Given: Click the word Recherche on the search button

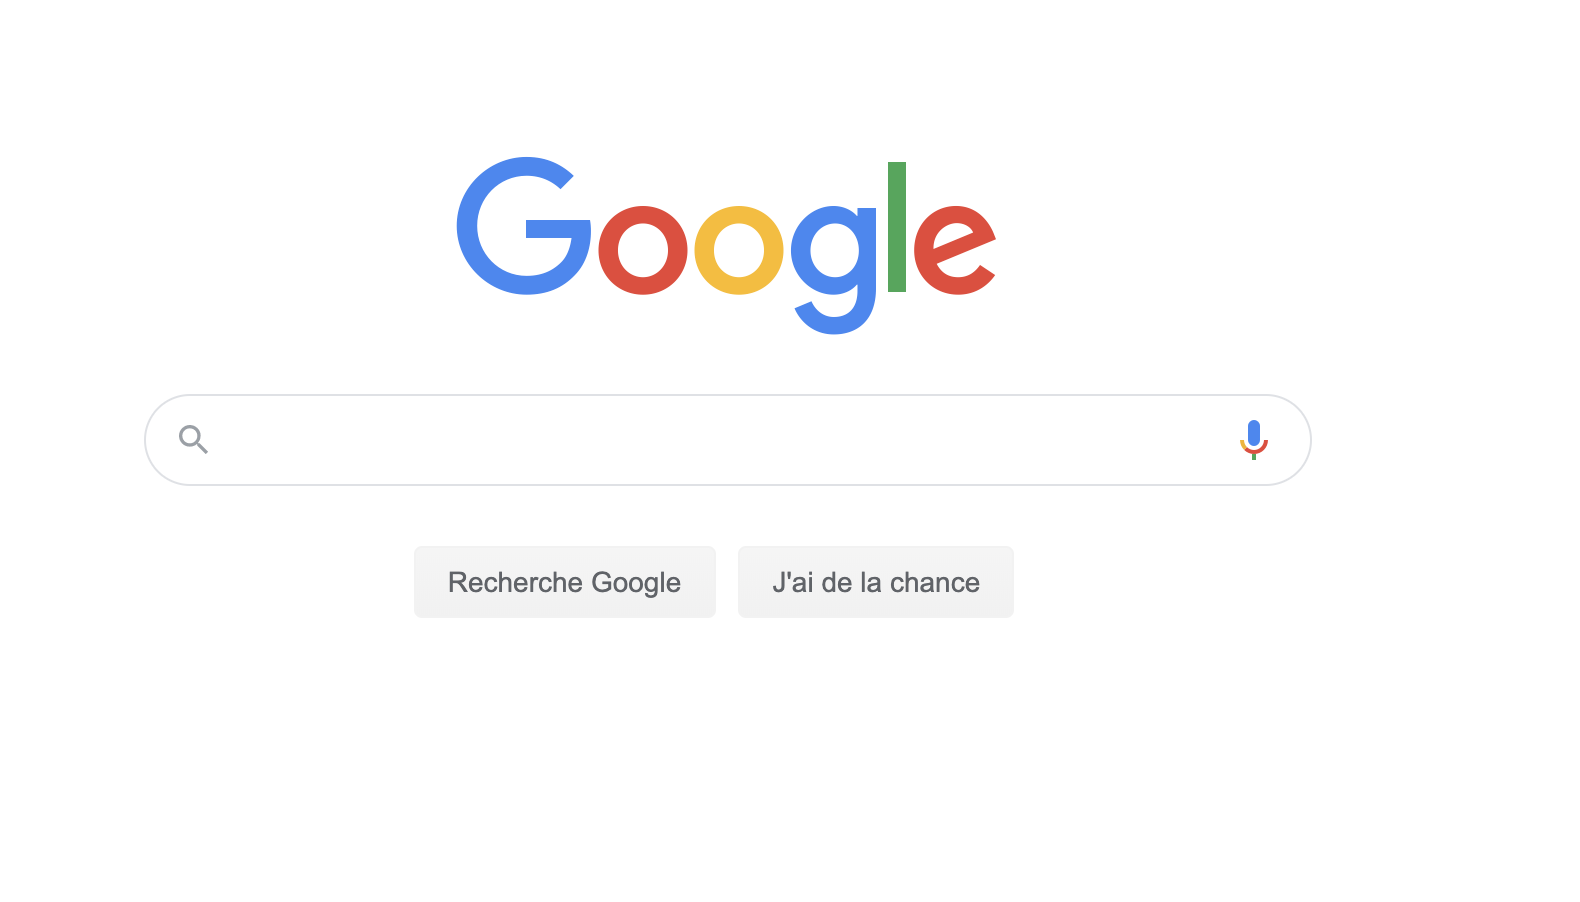Looking at the screenshot, I should click(515, 582).
